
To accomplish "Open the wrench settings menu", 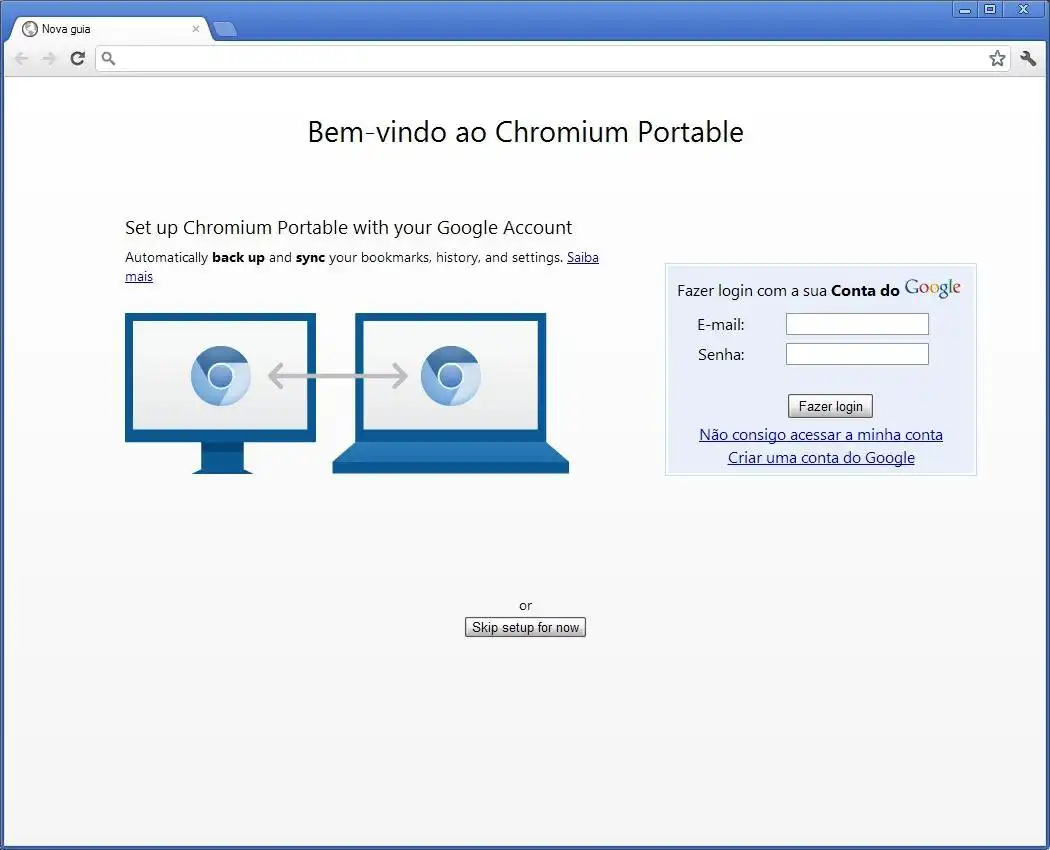I will (1028, 59).
